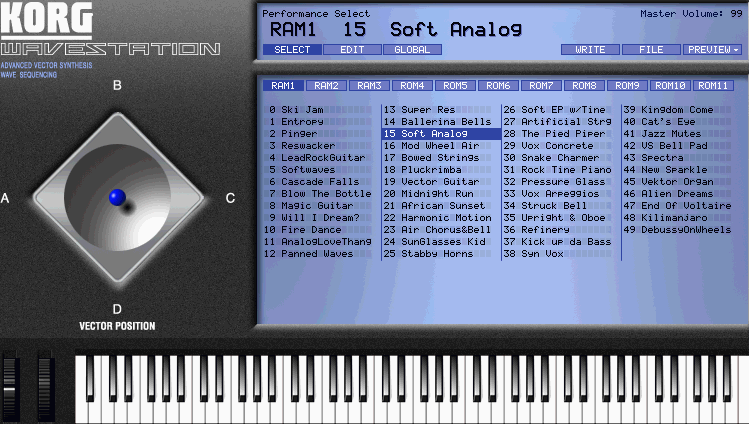Select the RAM2 bank tab
Viewport: 749px width, 424px height.
point(326,85)
